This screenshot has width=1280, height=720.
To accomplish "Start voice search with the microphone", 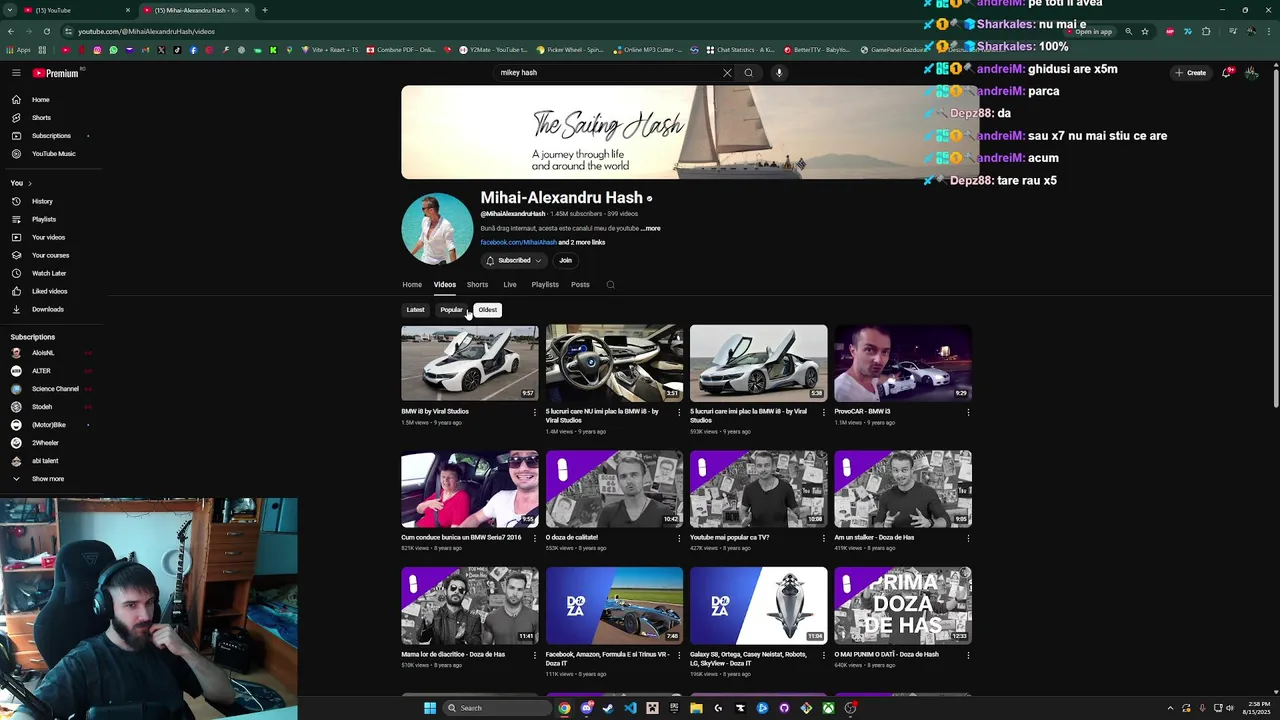I will [x=779, y=73].
